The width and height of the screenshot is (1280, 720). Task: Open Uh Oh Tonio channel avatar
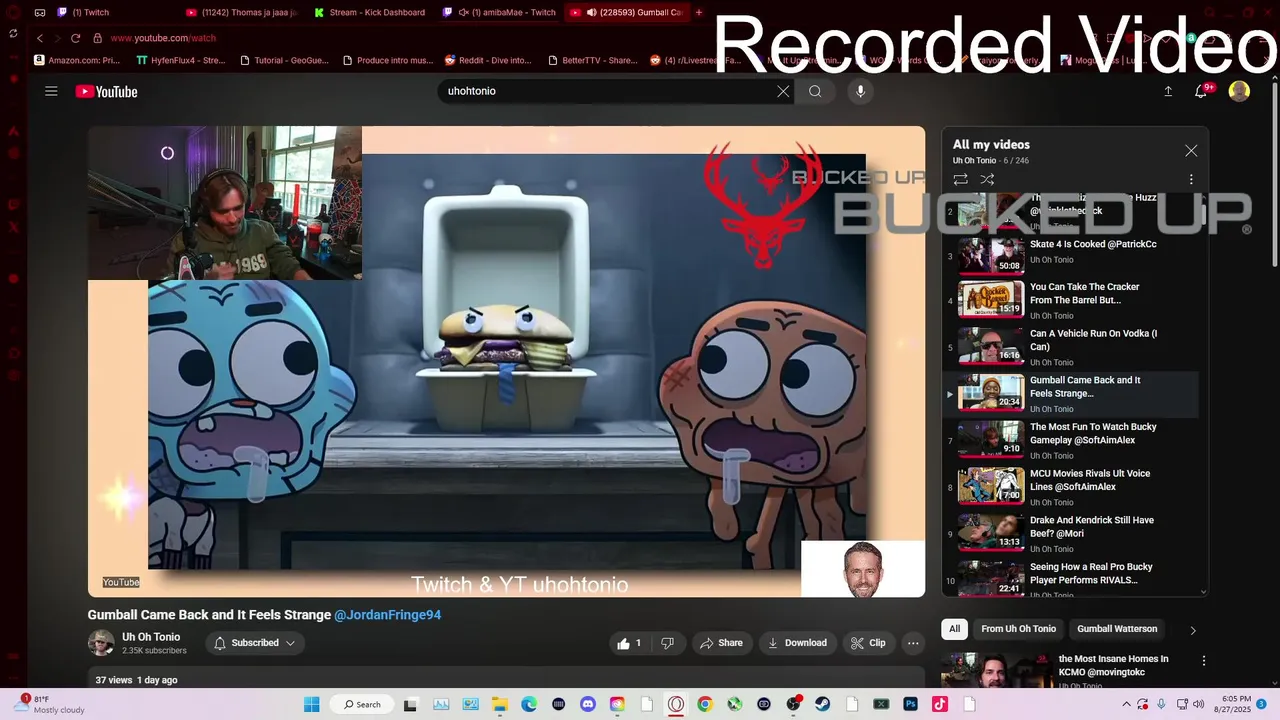(x=101, y=643)
